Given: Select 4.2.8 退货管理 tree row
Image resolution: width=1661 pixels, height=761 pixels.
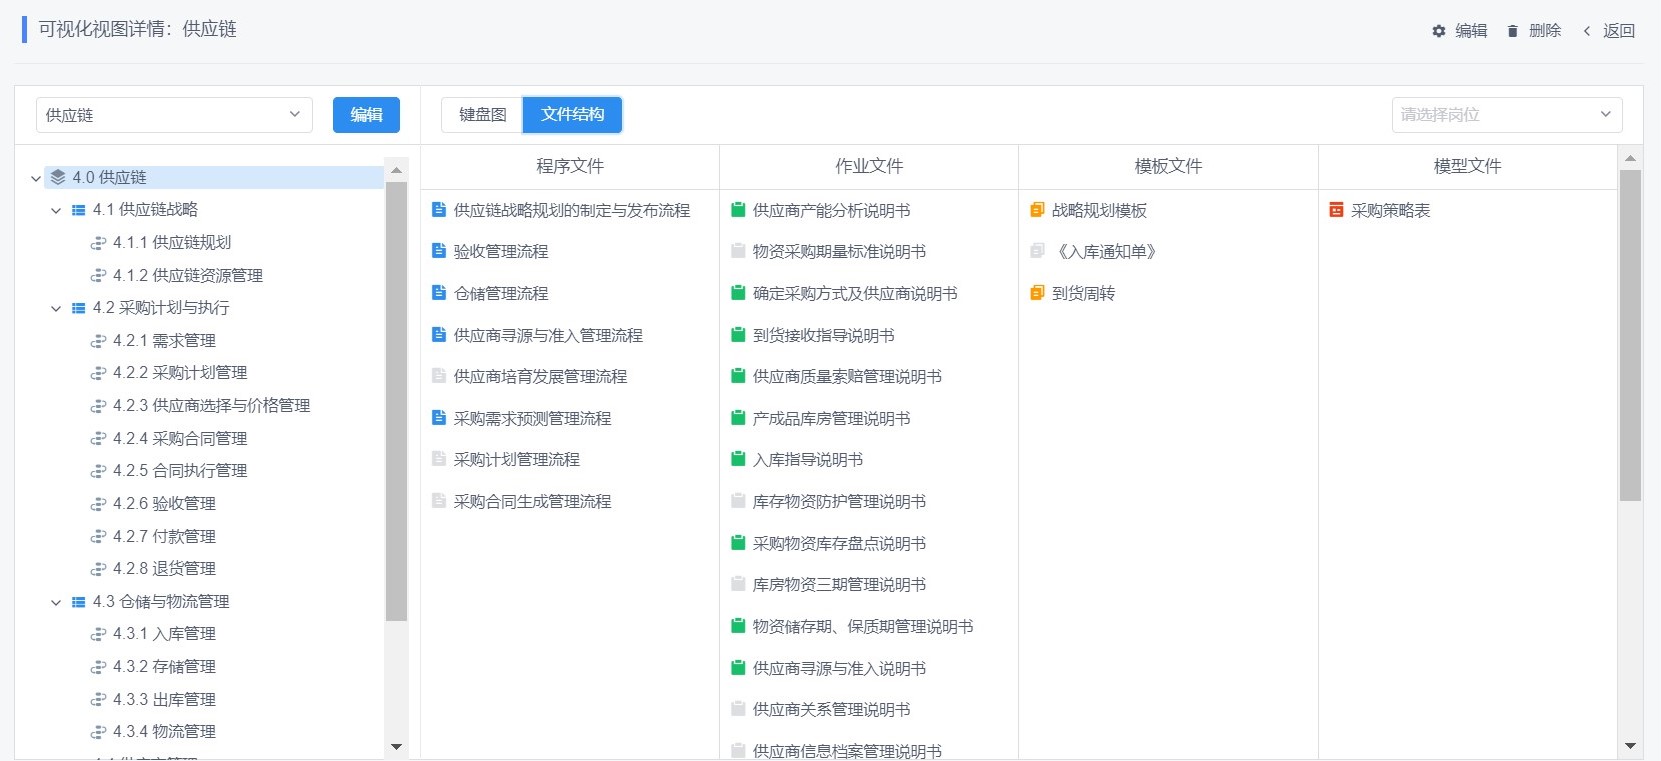Looking at the screenshot, I should point(164,569).
